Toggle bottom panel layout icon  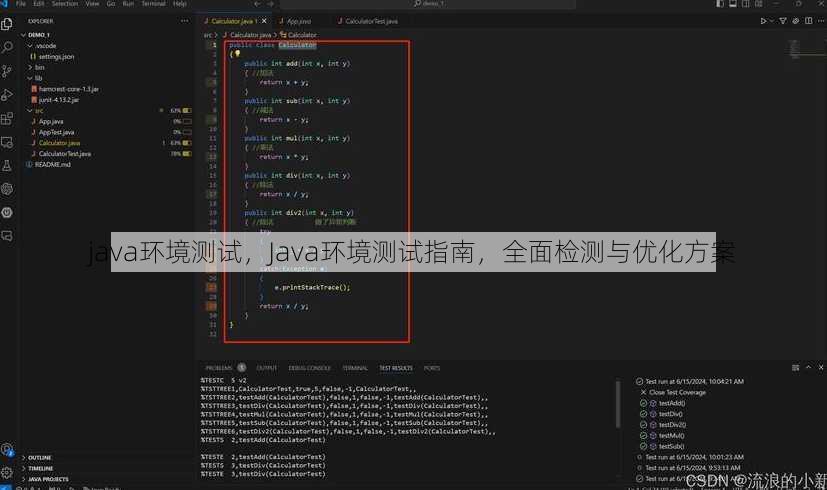click(x=733, y=4)
